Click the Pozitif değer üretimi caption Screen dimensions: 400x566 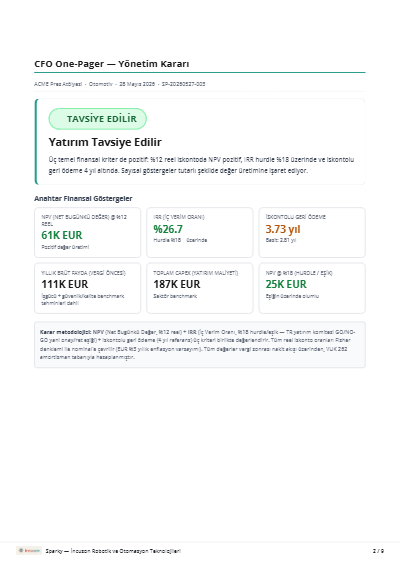pos(65,247)
